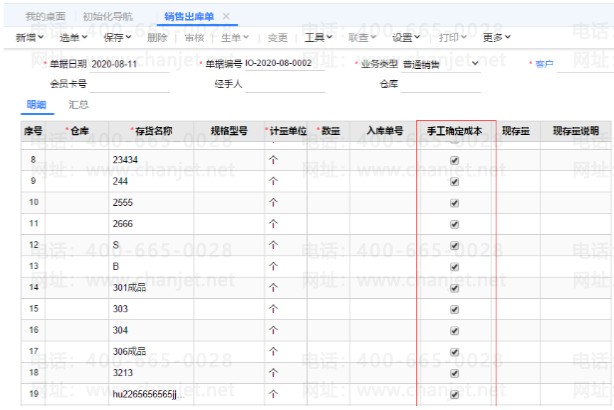Toggle 手工确定成本 checkbox for row 14
Image resolution: width=614 pixels, height=410 pixels.
point(455,288)
